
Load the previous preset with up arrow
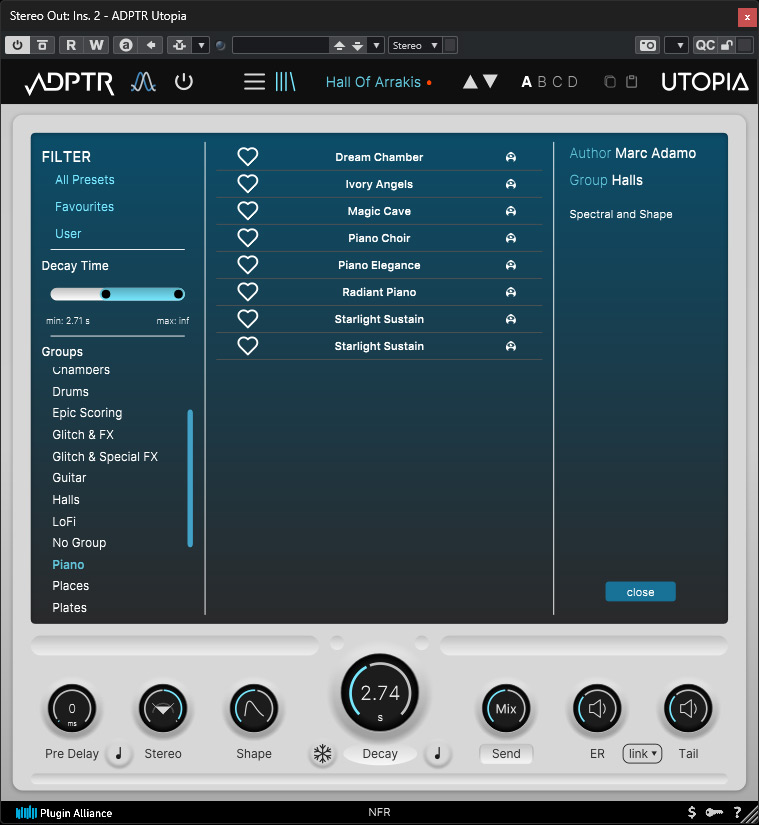pyautogui.click(x=470, y=82)
